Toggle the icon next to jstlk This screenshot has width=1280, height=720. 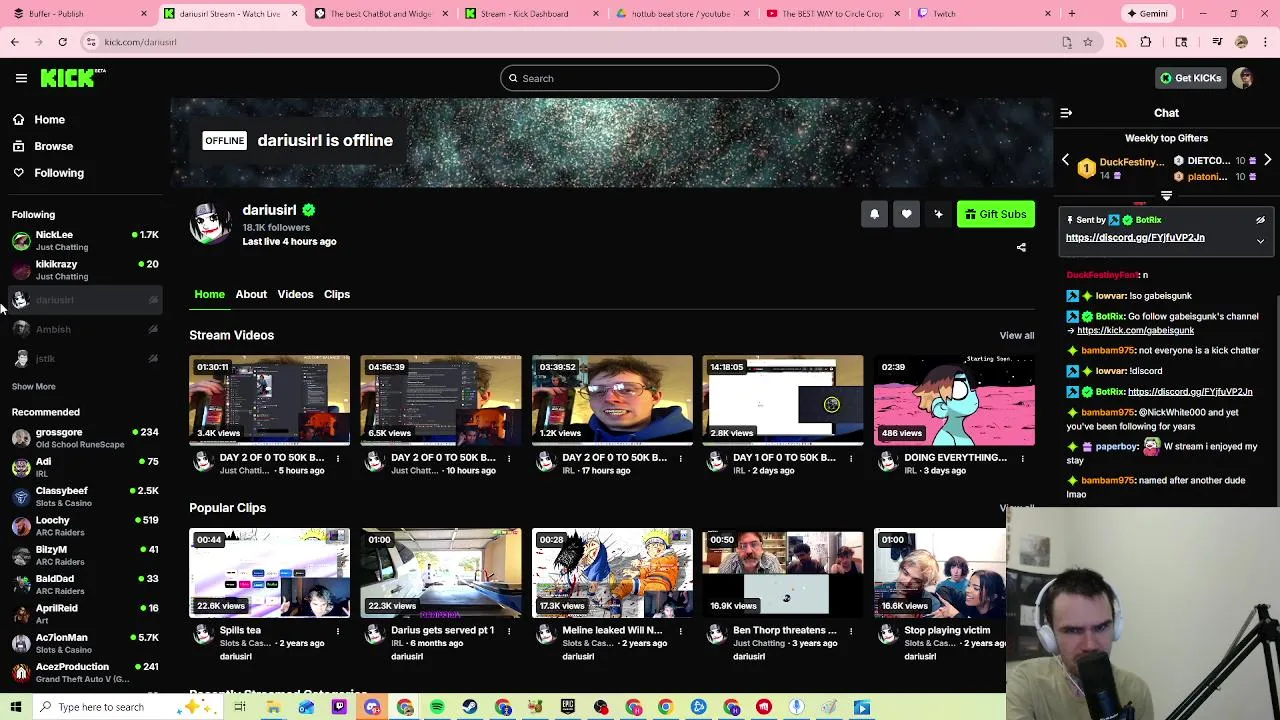(x=153, y=358)
